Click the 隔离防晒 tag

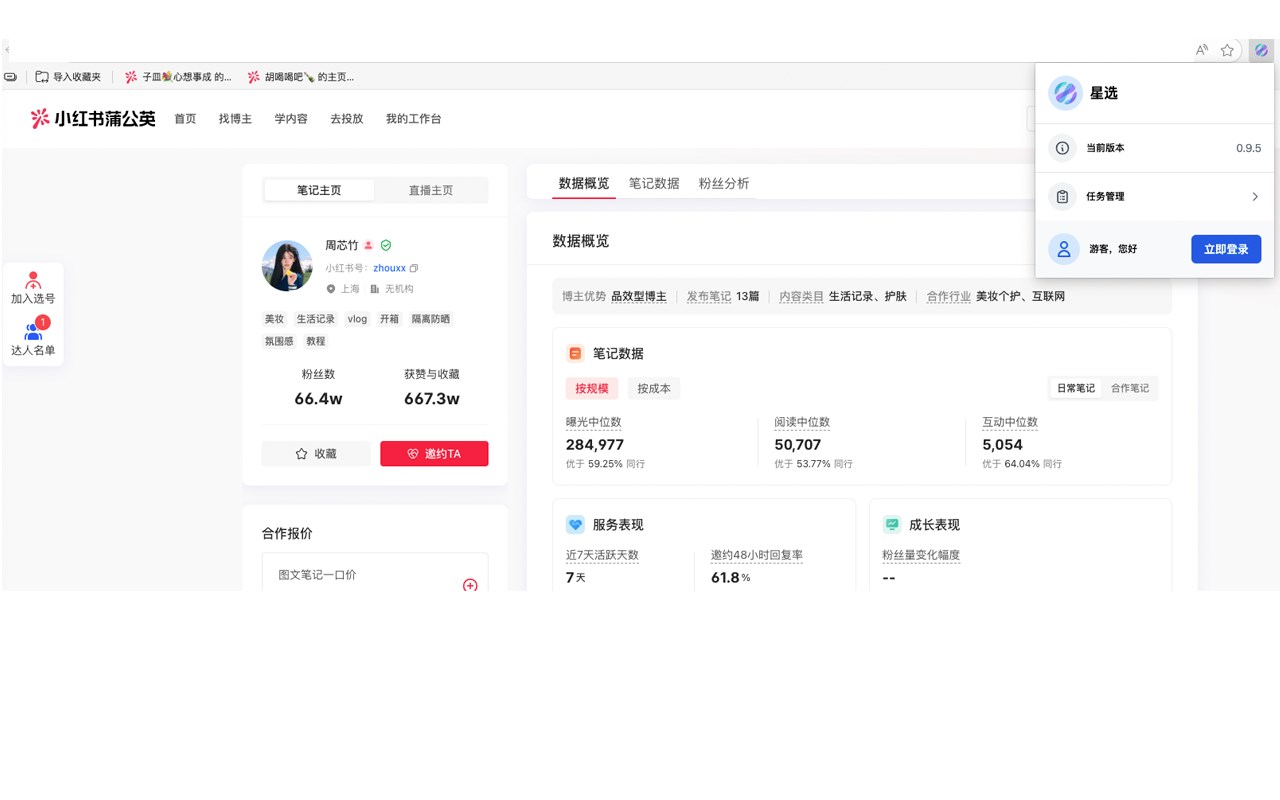[431, 319]
